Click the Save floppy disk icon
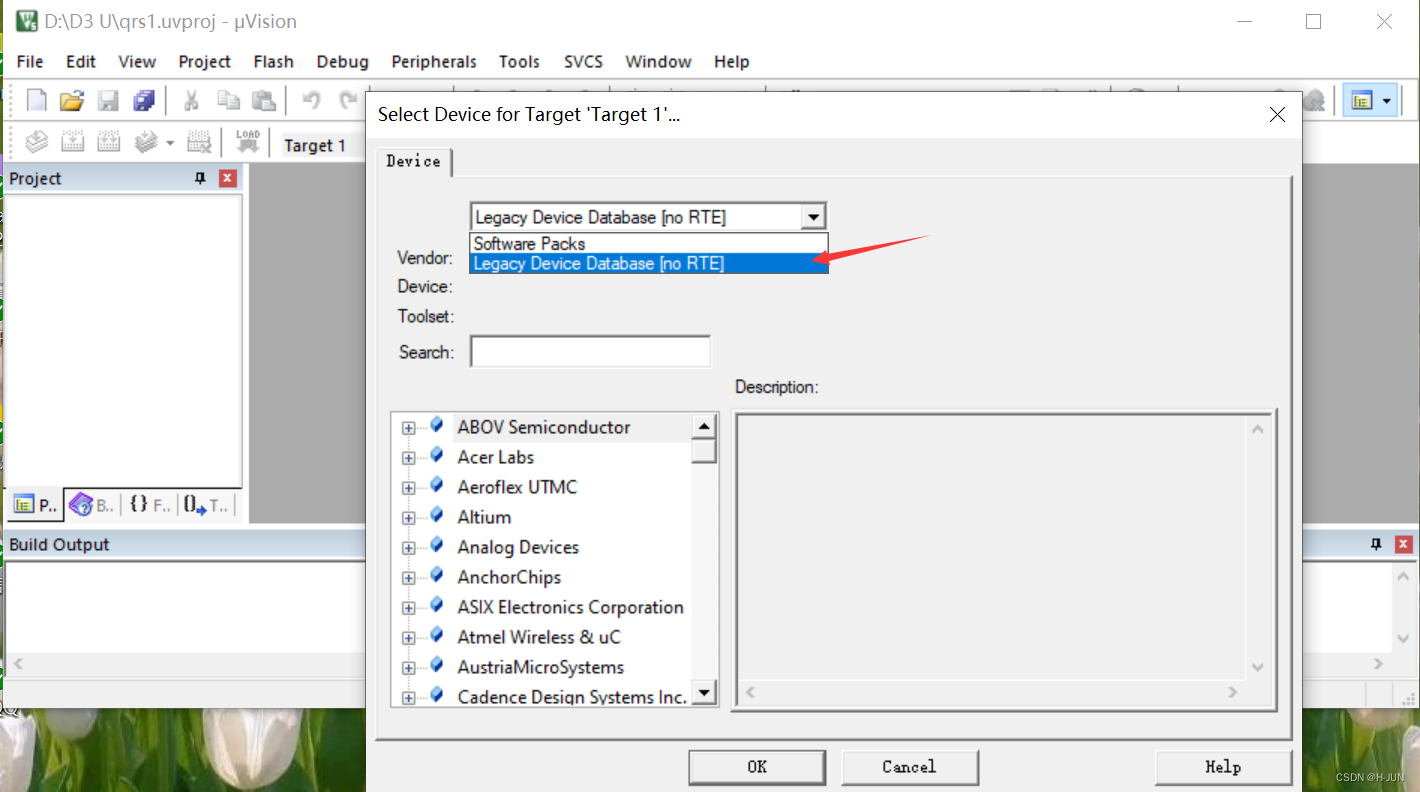 click(x=108, y=100)
